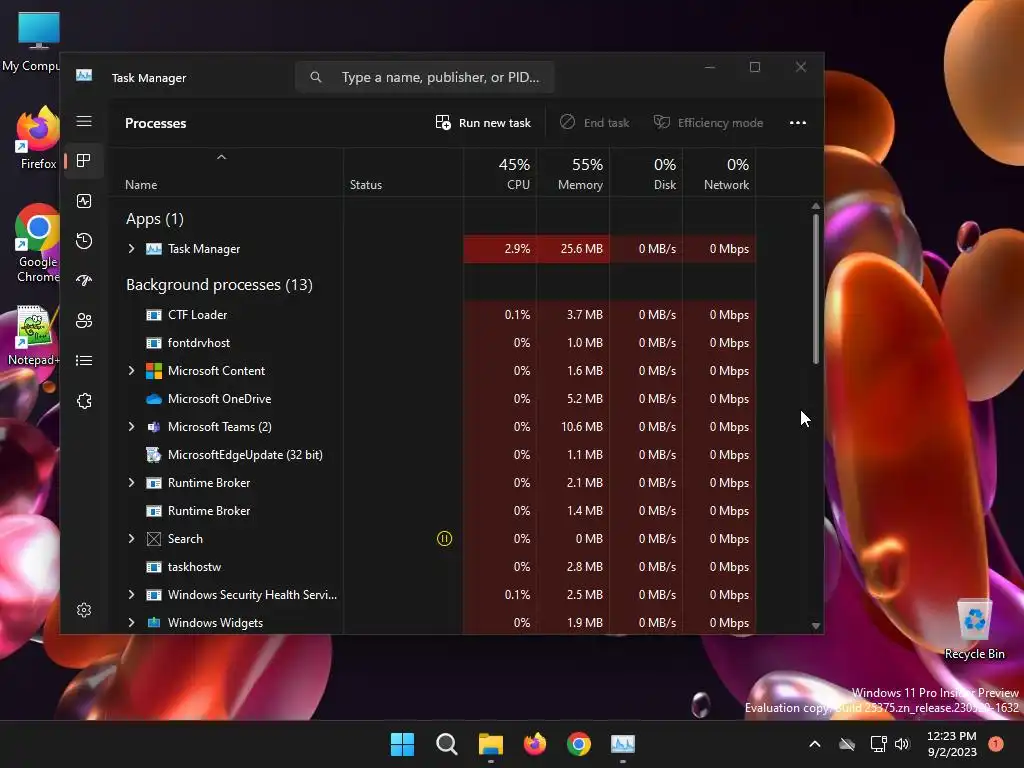Toggle sort arrow above Name column
1024x768 pixels.
(221, 157)
